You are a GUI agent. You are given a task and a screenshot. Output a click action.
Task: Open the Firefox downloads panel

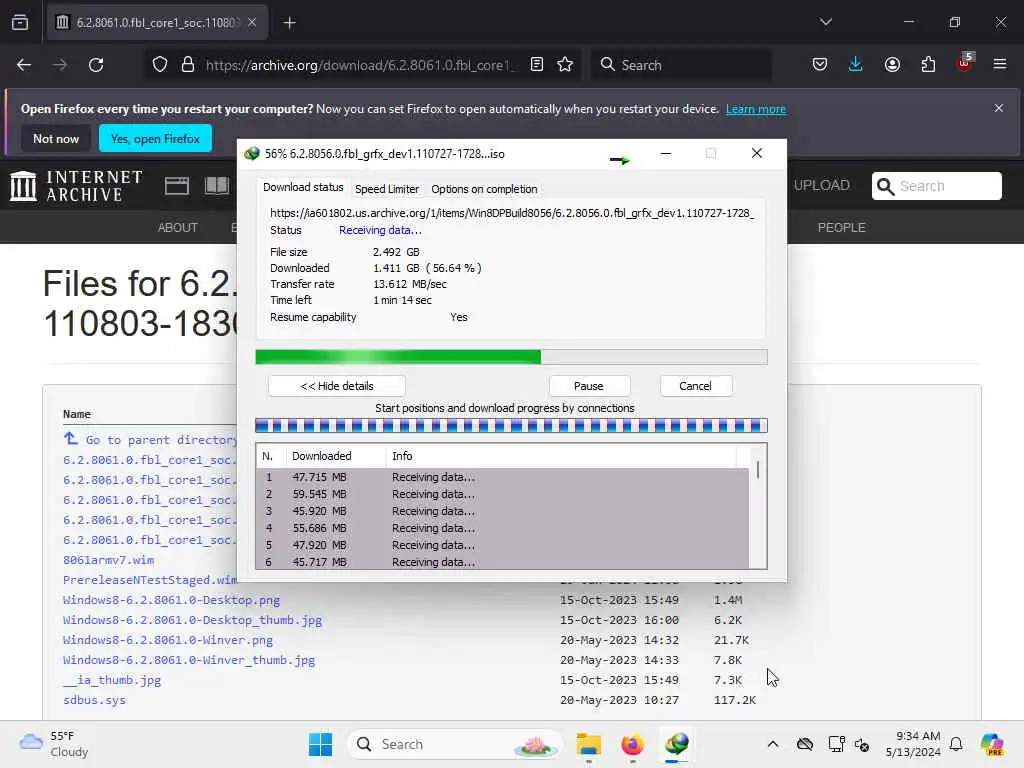click(856, 65)
